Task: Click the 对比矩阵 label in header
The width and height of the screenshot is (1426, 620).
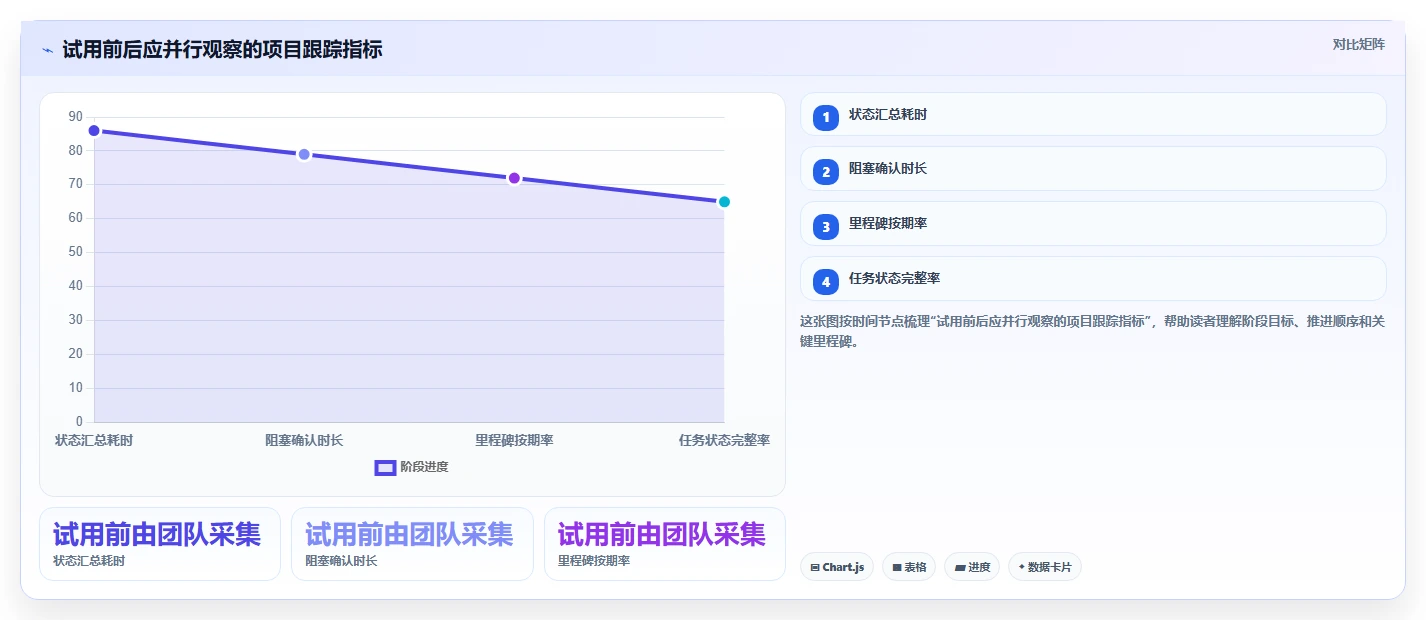Action: click(1359, 44)
